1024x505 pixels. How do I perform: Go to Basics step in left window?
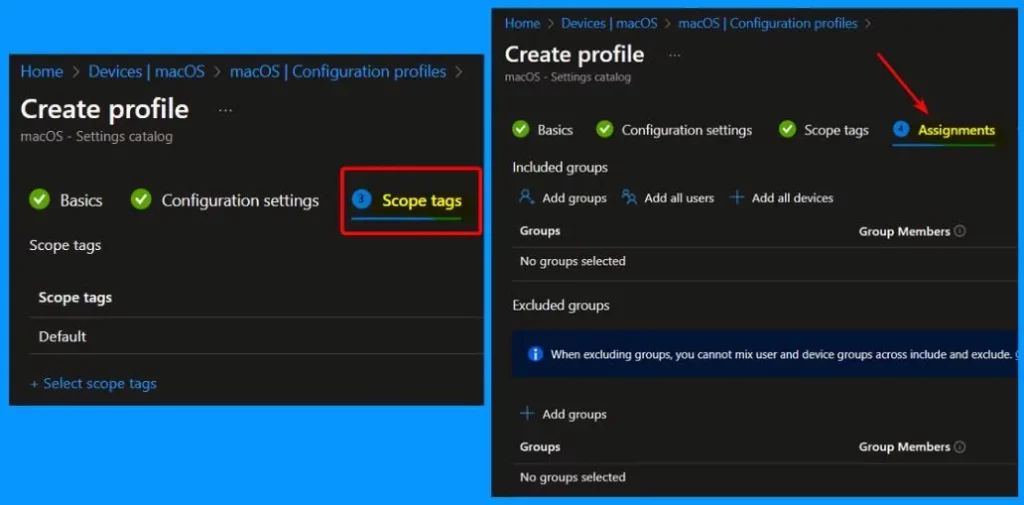point(81,201)
